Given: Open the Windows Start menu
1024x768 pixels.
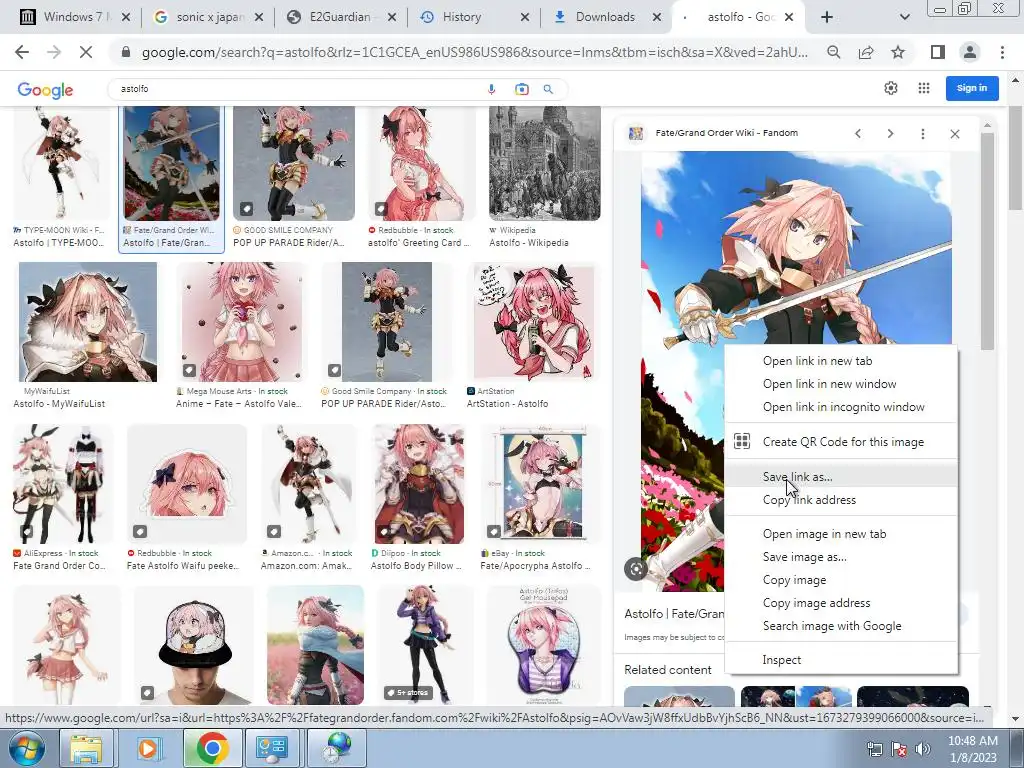Looking at the screenshot, I should click(26, 748).
